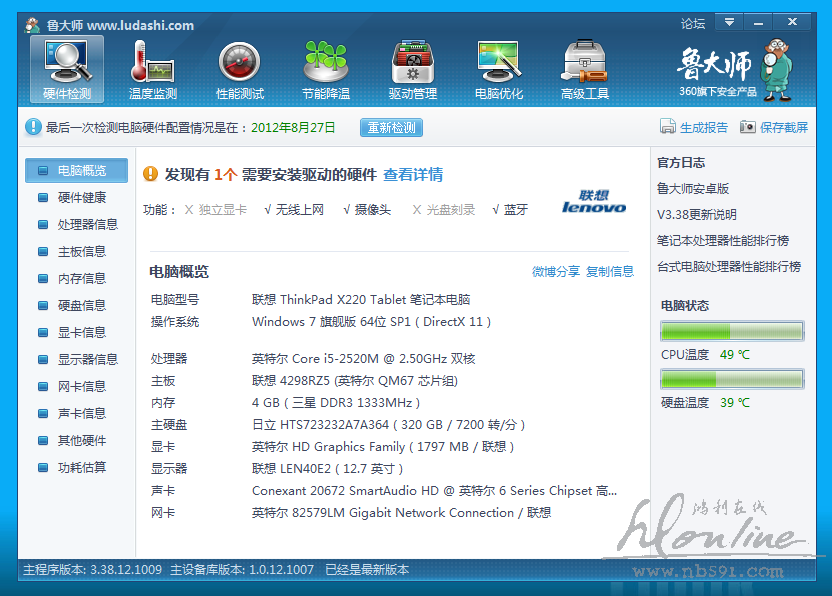
Task: Click the Windows 7 旗舰版 operating system text
Action: [371, 322]
